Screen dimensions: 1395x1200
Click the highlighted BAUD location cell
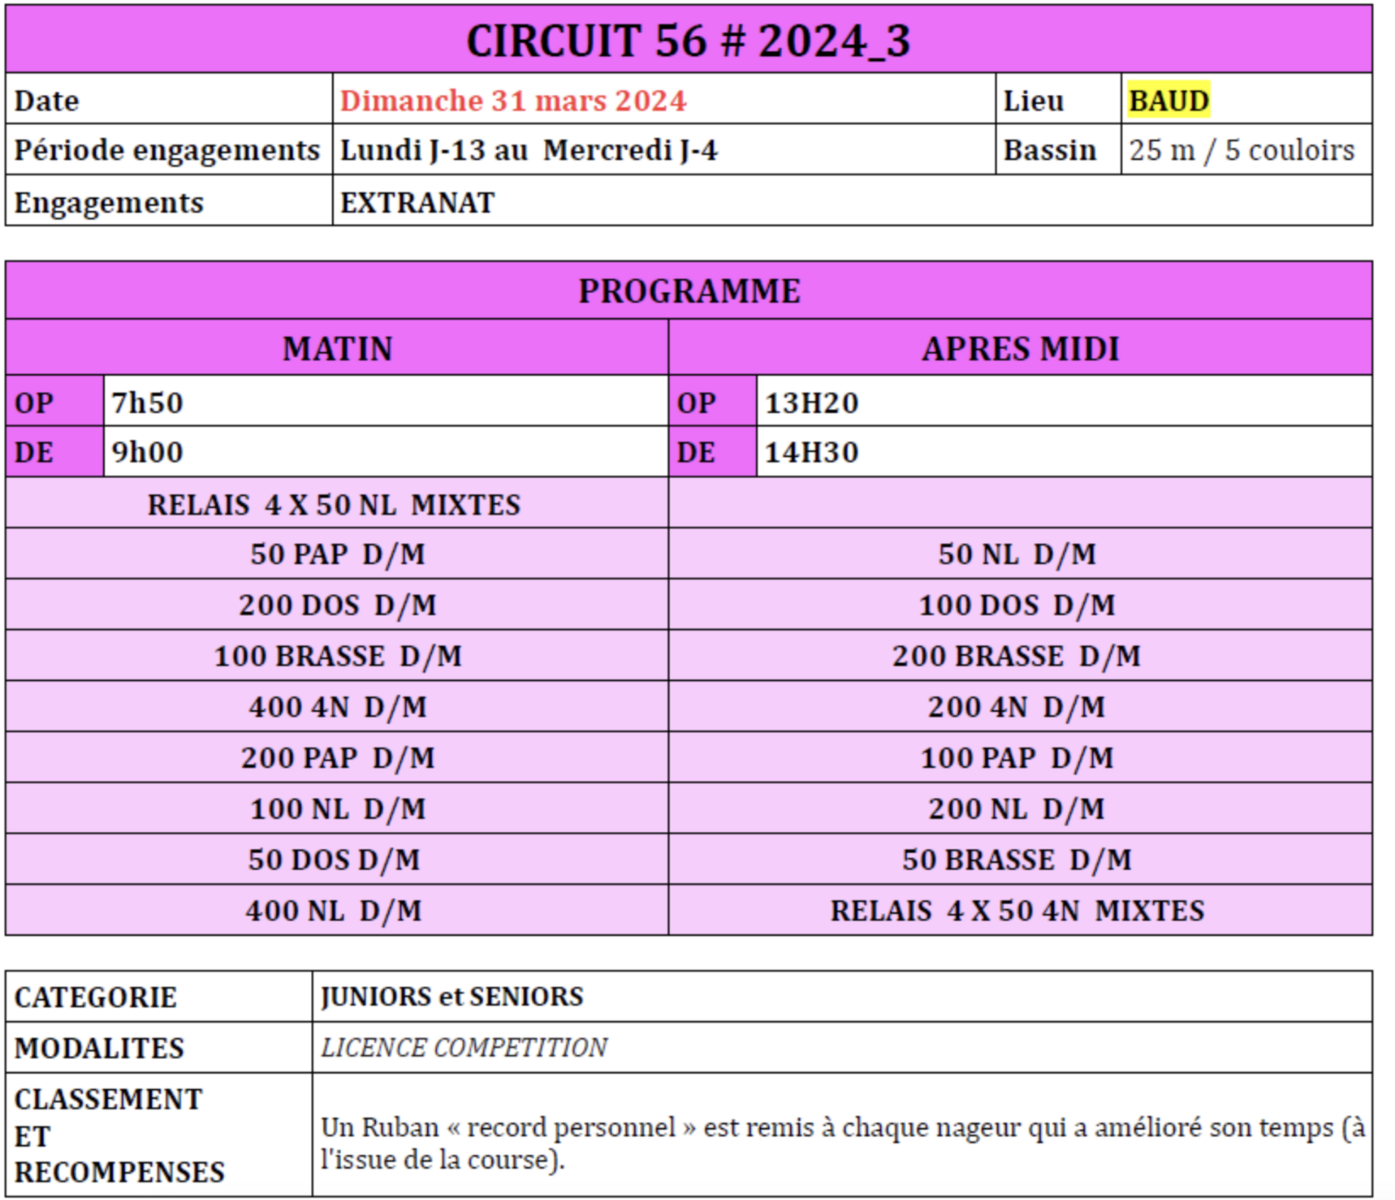coord(1168,101)
